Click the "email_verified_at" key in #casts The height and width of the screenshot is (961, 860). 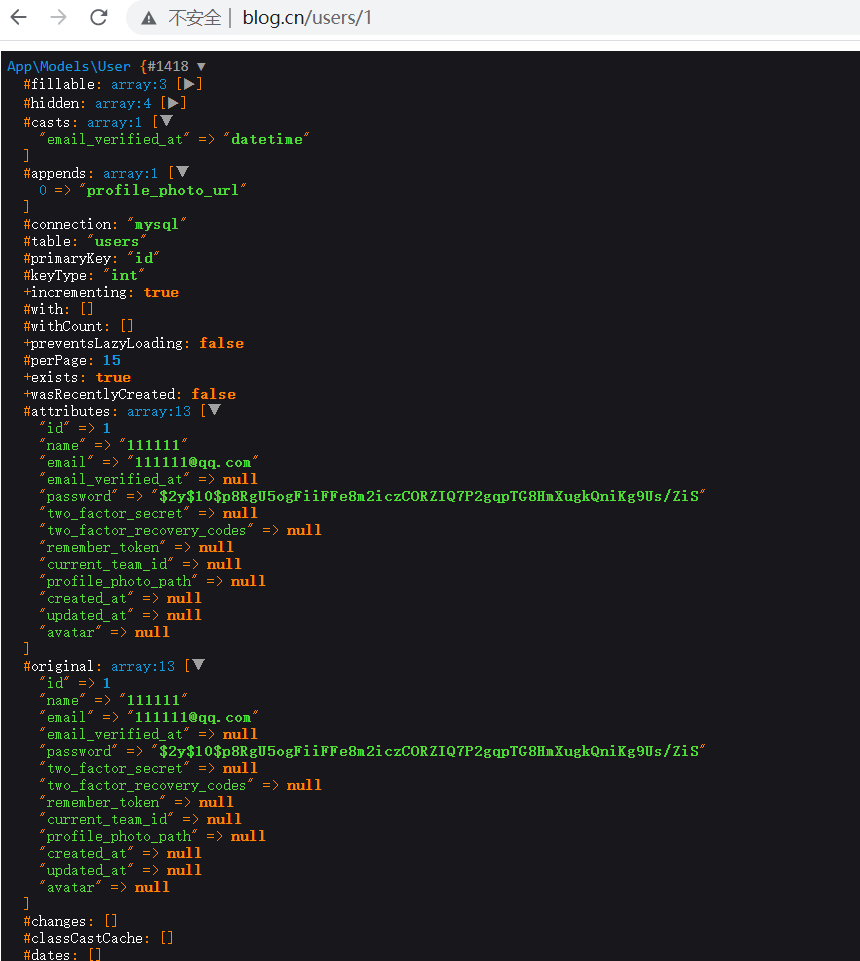click(x=115, y=139)
